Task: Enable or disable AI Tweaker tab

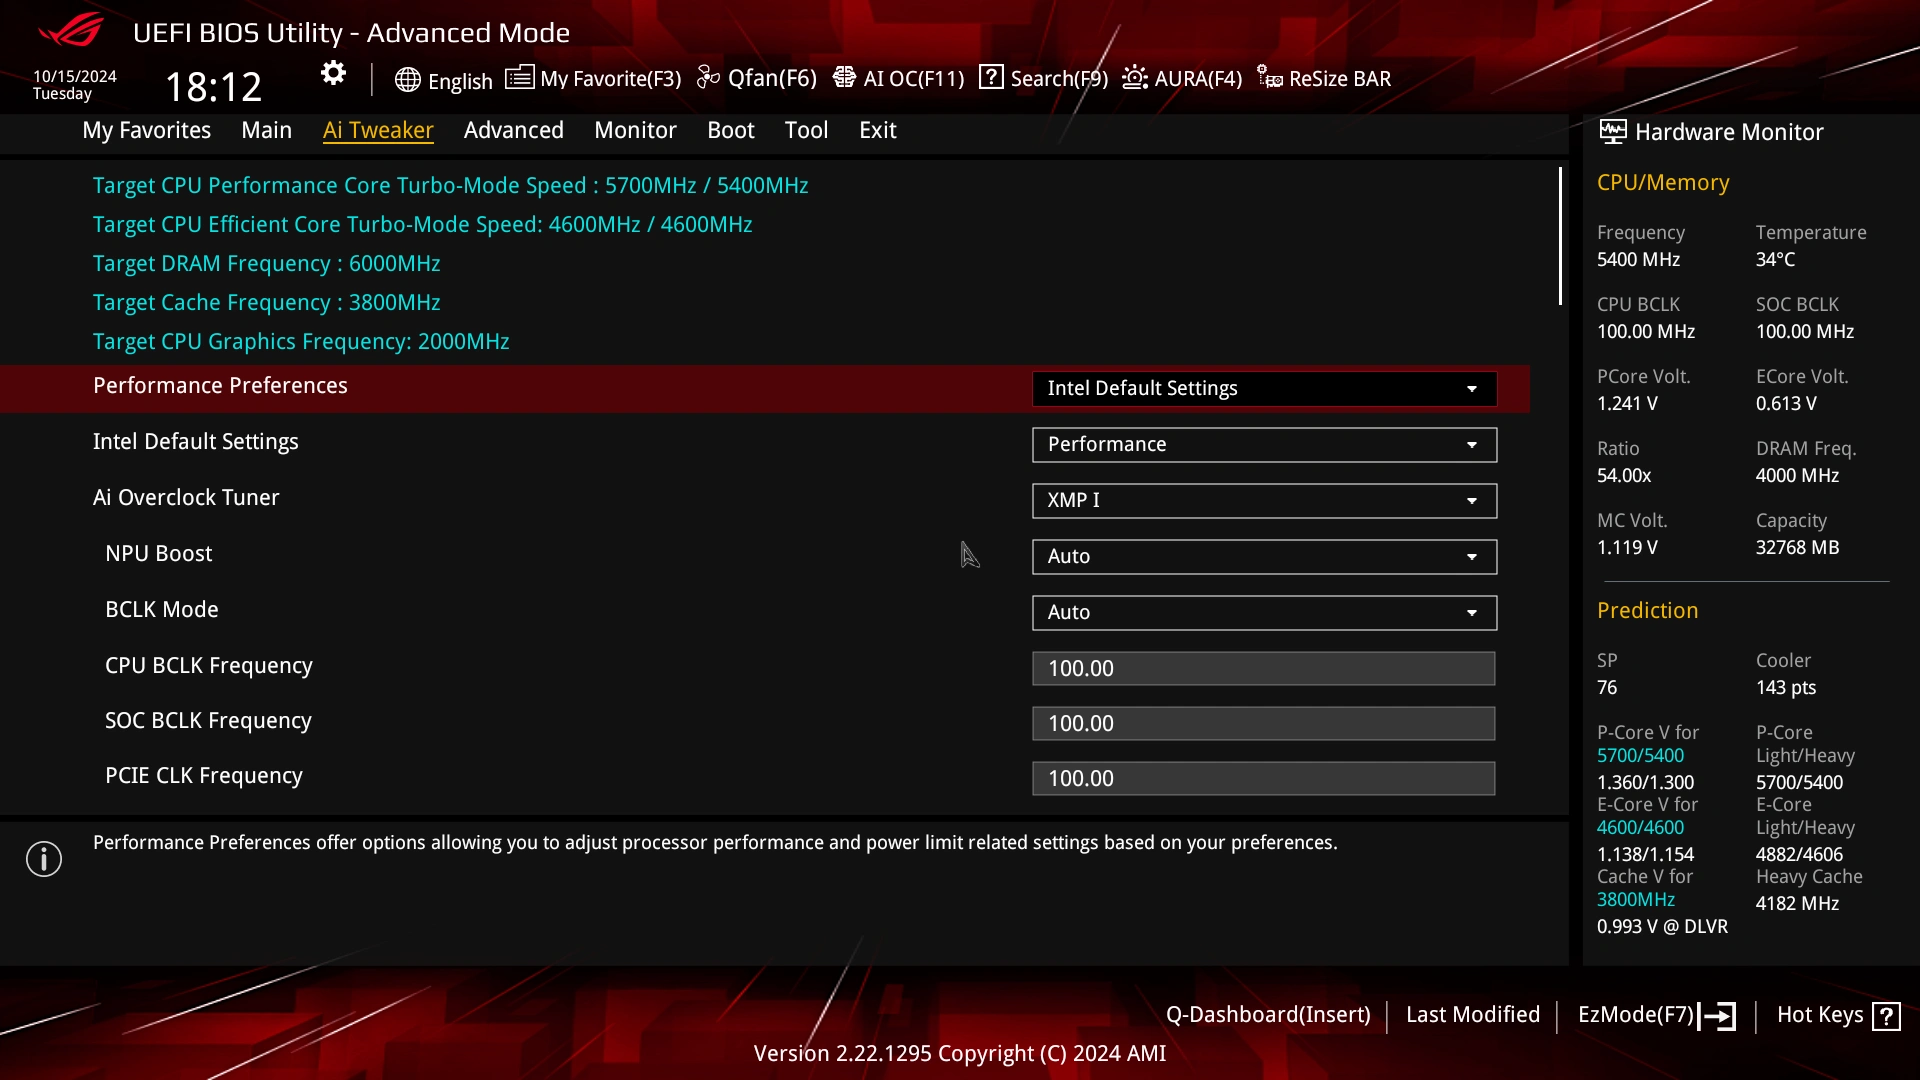Action: click(x=378, y=129)
